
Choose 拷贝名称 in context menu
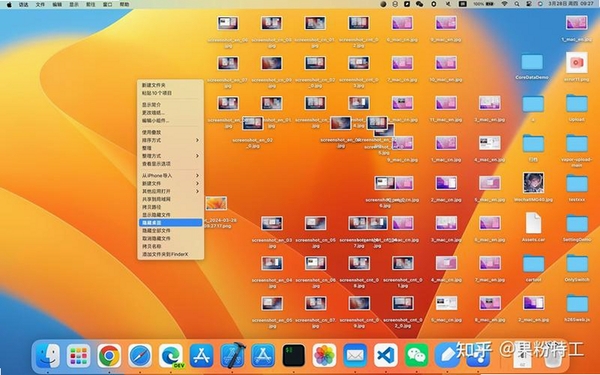click(171, 246)
